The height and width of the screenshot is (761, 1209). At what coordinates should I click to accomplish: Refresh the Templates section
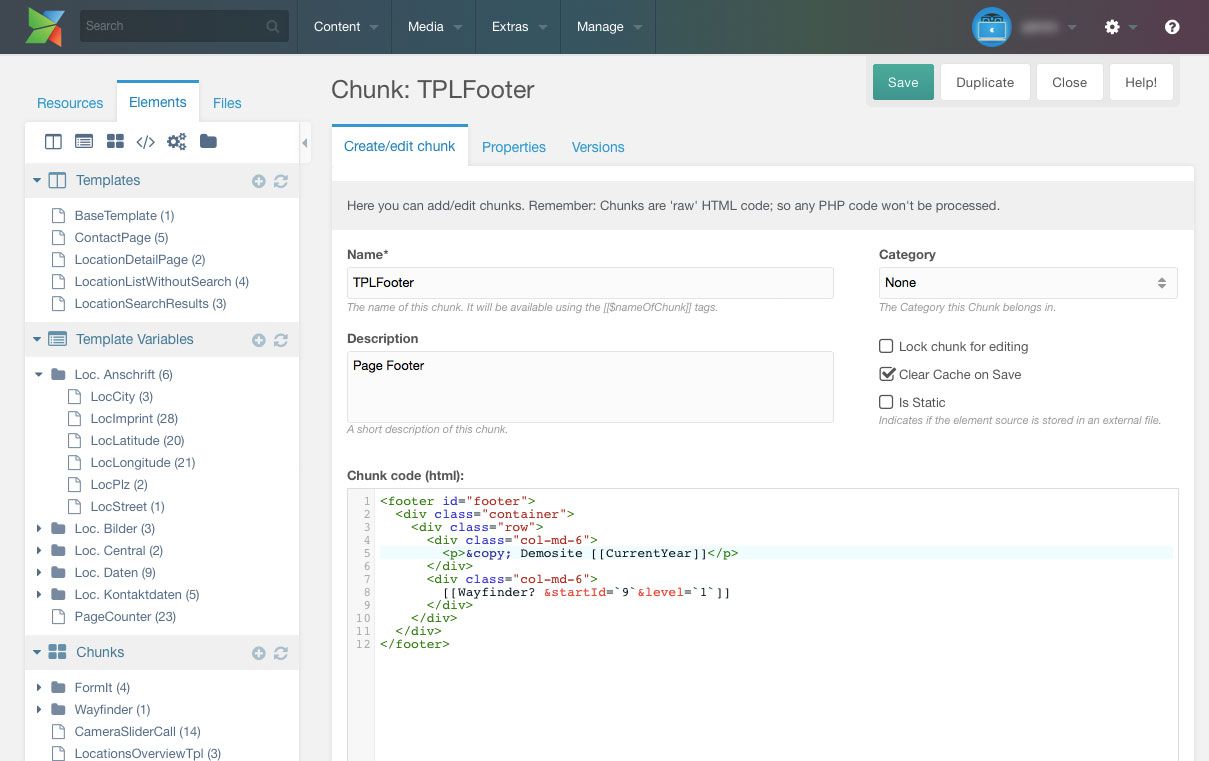tap(281, 181)
